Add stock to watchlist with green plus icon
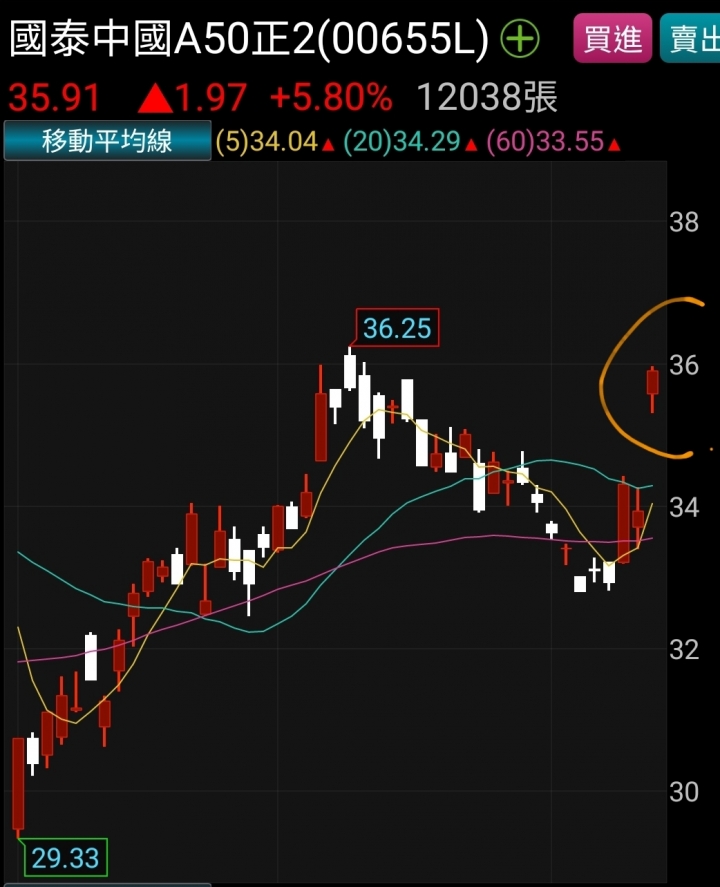Image resolution: width=720 pixels, height=887 pixels. (520, 38)
